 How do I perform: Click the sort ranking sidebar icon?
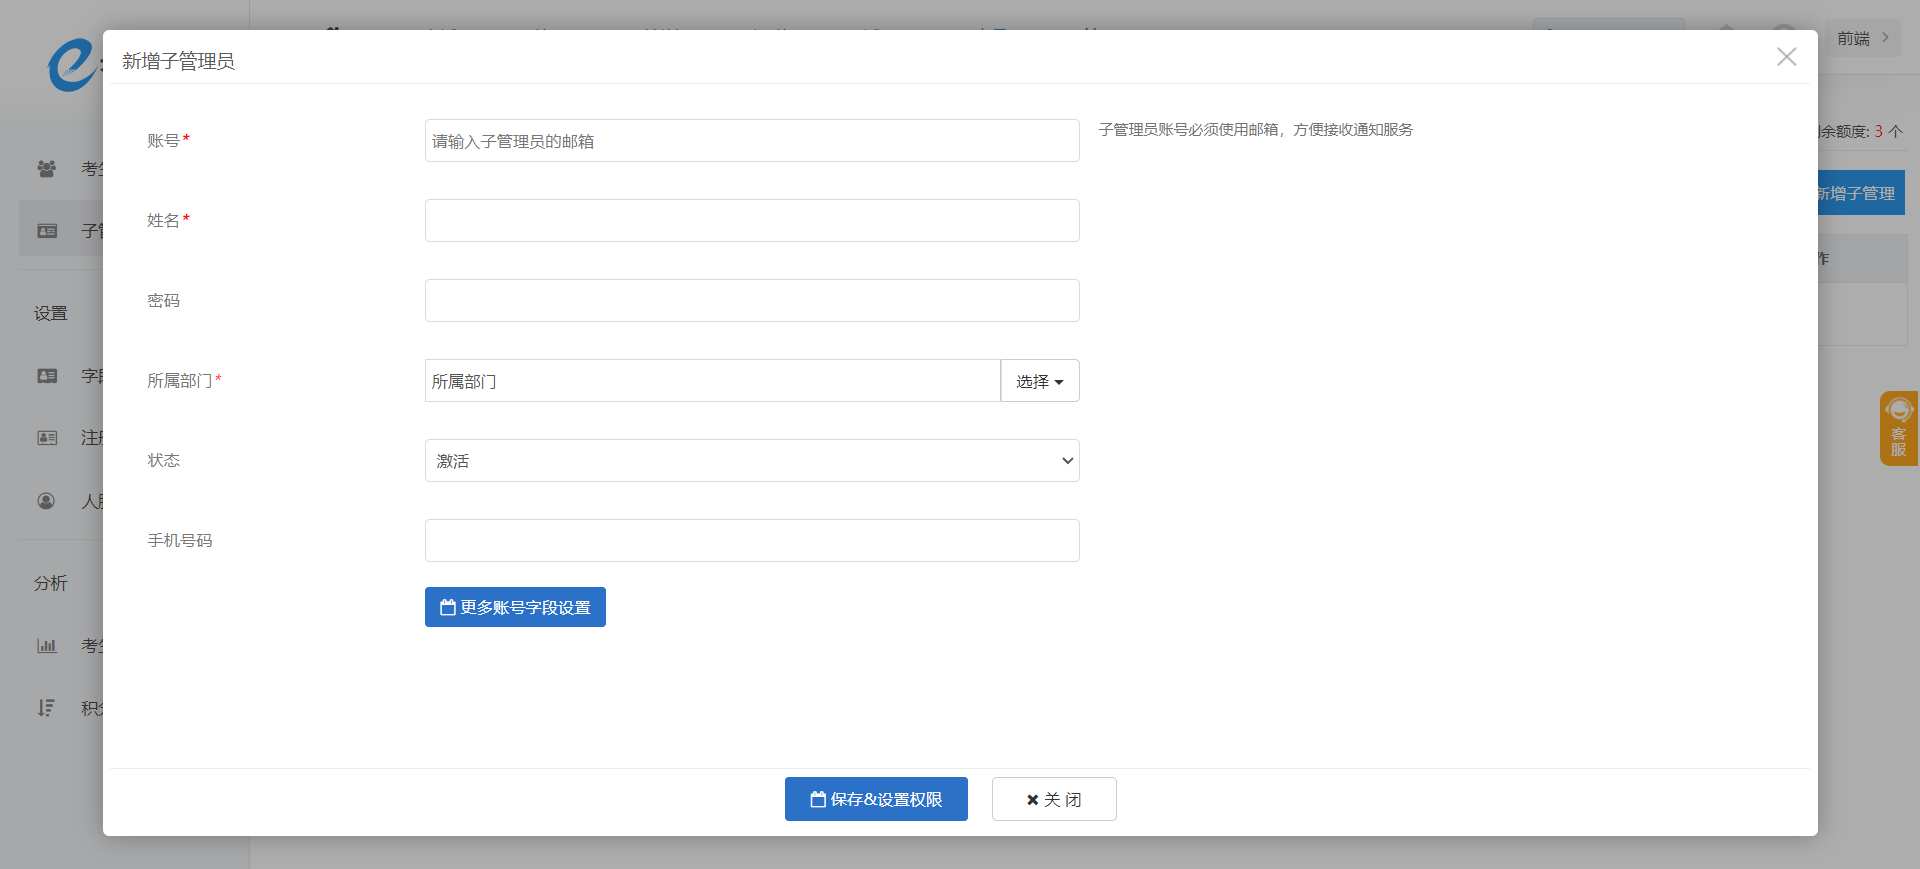(46, 708)
